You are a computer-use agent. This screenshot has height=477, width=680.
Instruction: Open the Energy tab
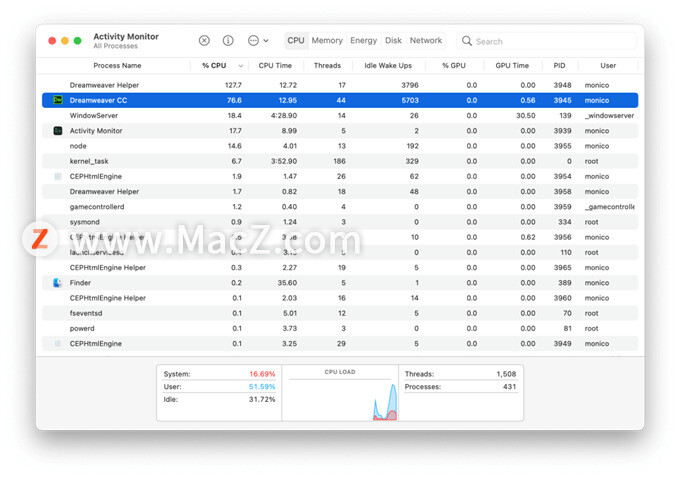pyautogui.click(x=363, y=40)
